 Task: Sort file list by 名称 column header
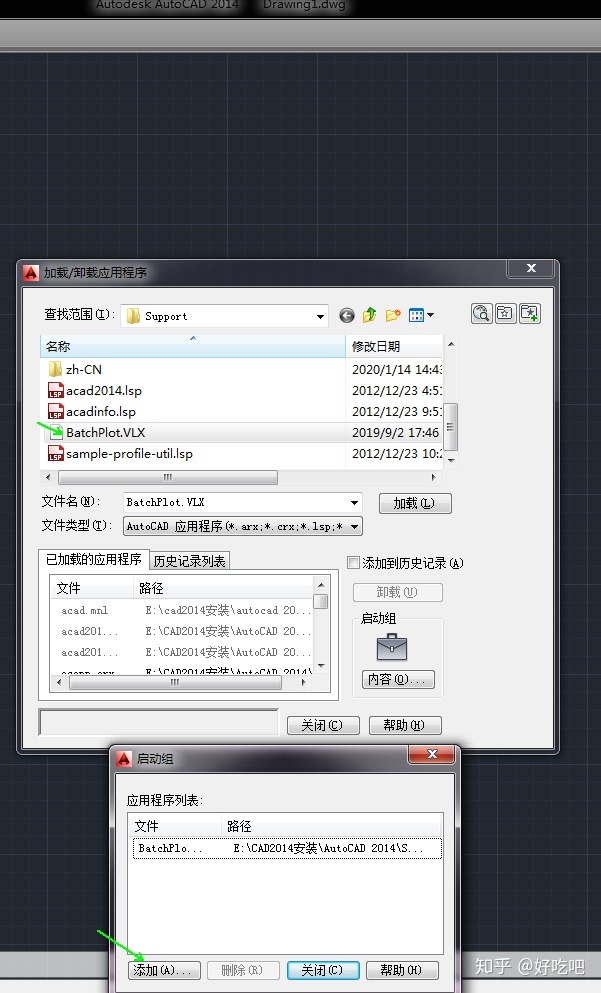pyautogui.click(x=193, y=346)
